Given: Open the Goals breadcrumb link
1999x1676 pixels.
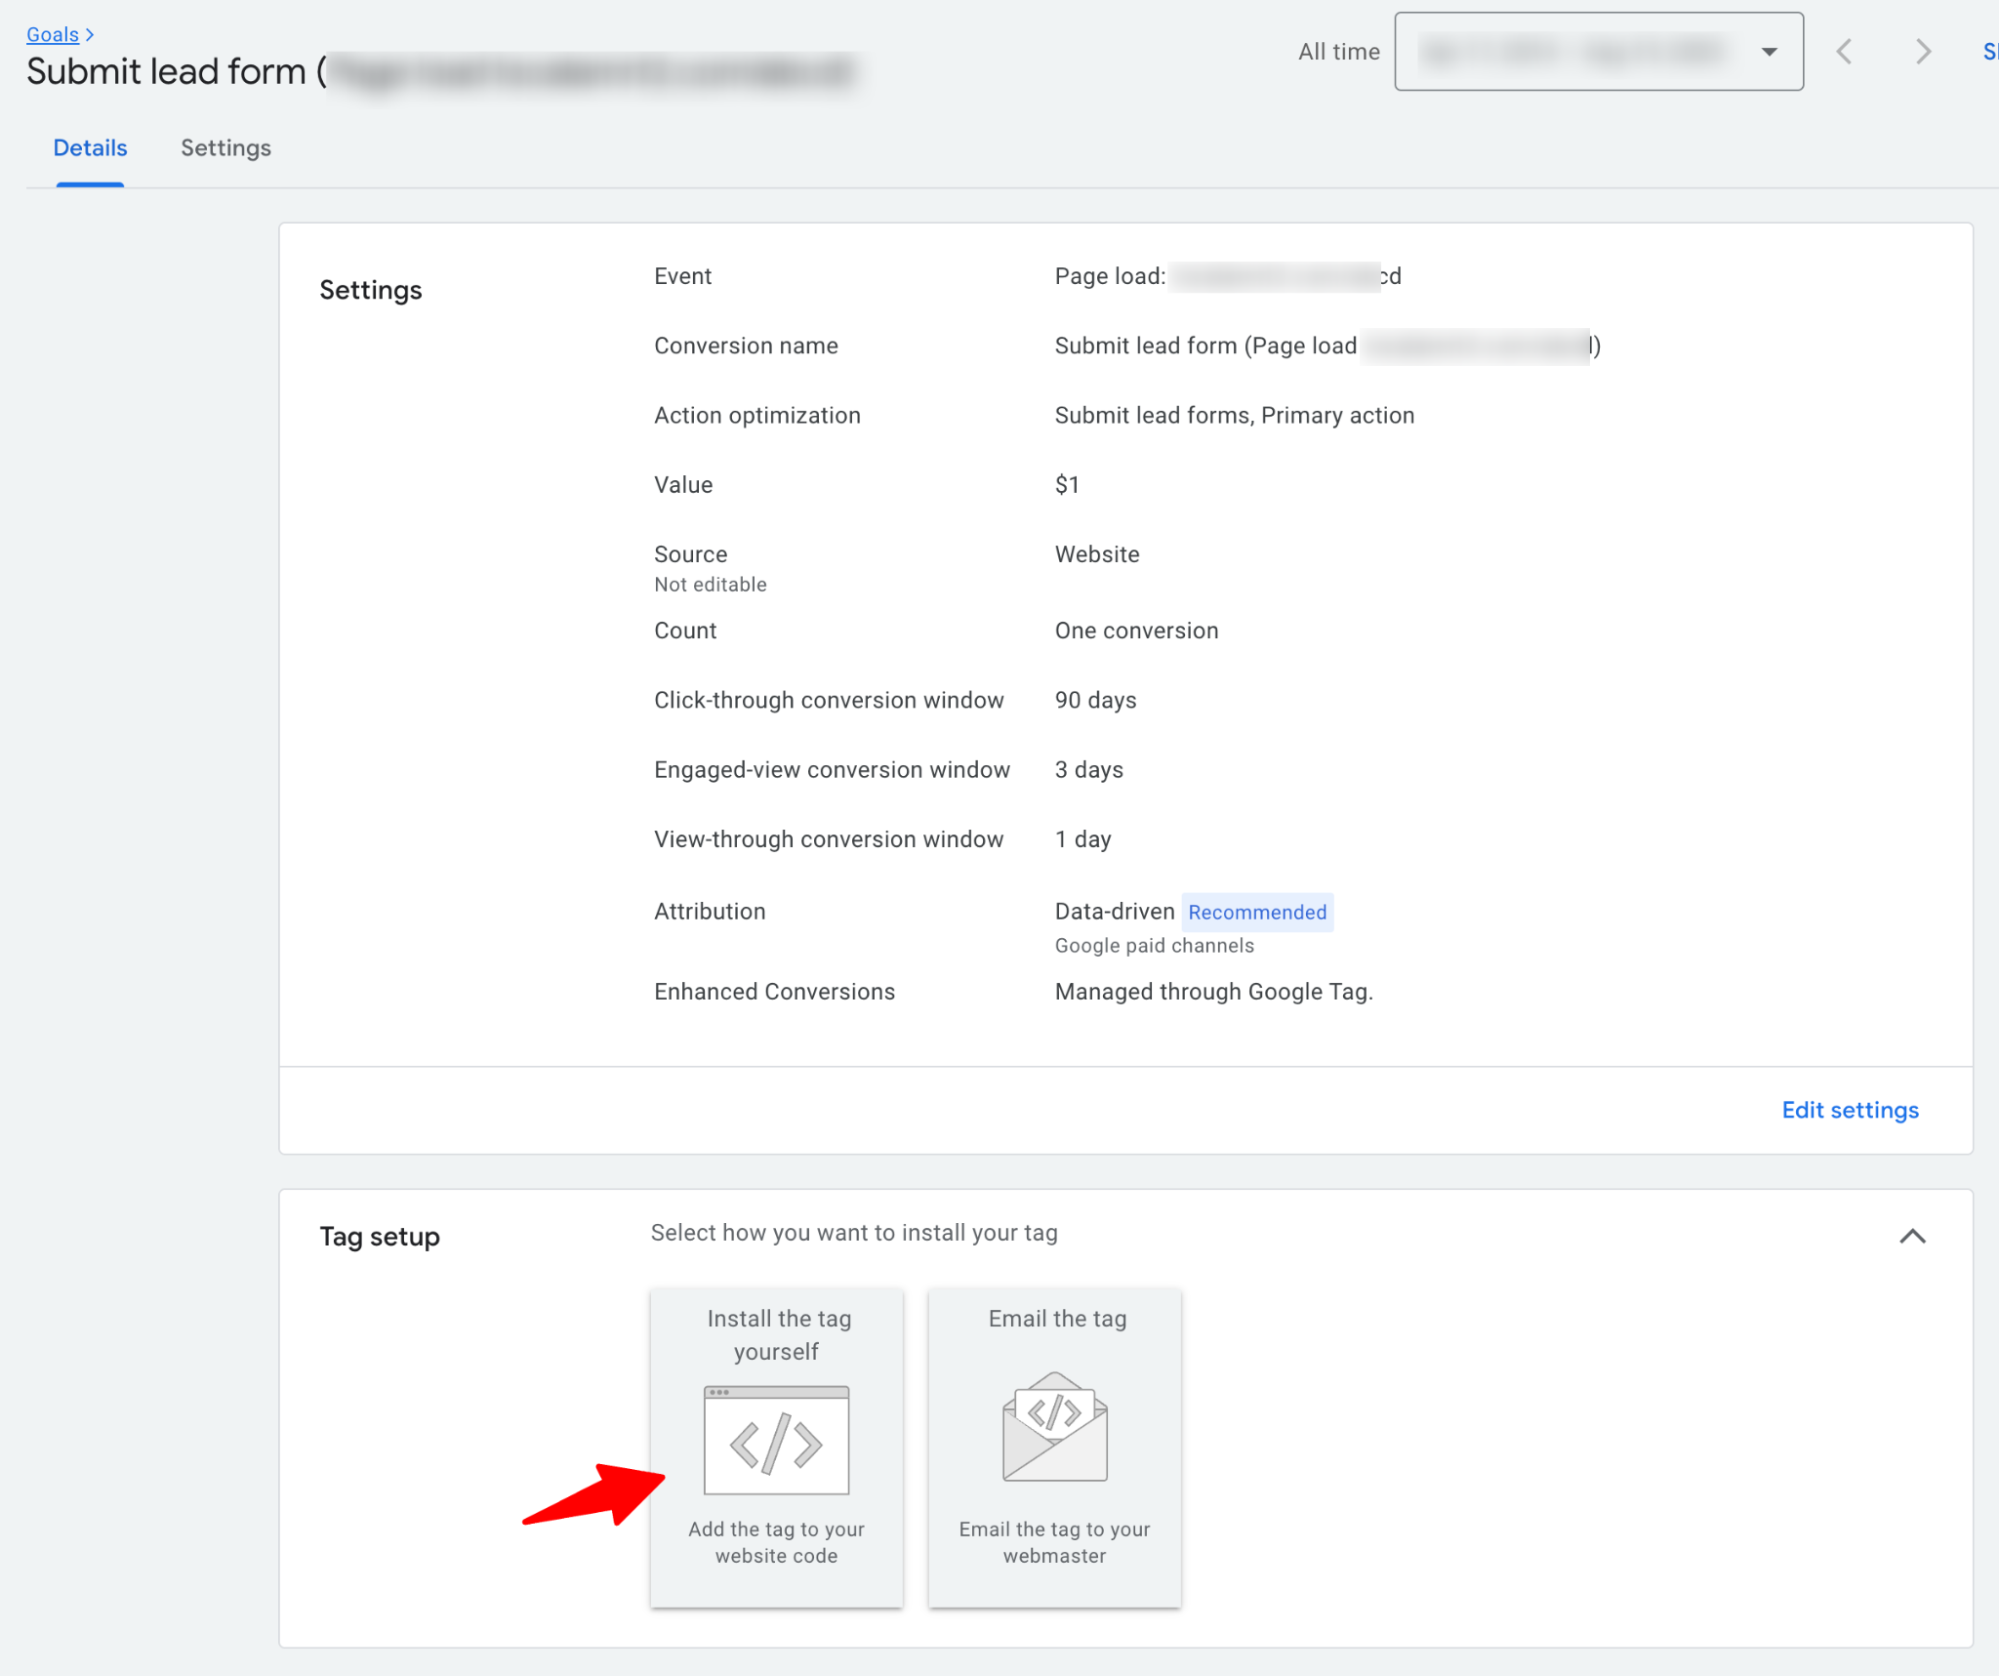Looking at the screenshot, I should [52, 34].
